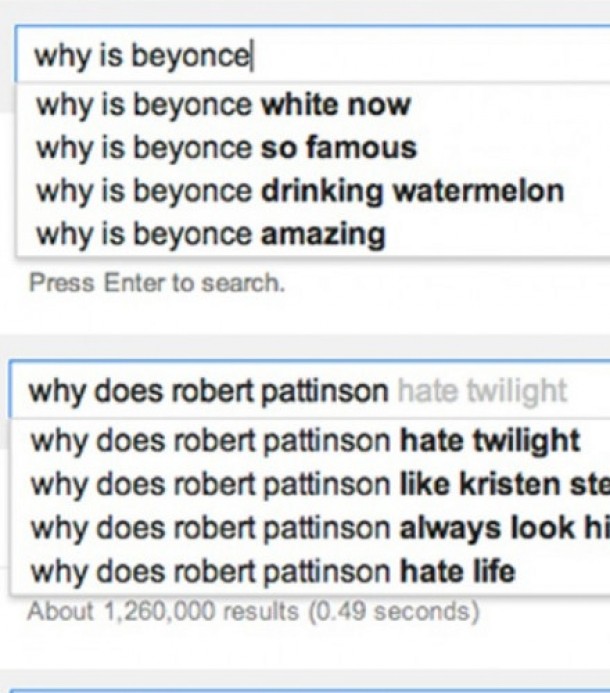This screenshot has width=610, height=693.
Task: Pick the "always look hi" Robert Pattinson suggestion
Action: click(x=320, y=529)
